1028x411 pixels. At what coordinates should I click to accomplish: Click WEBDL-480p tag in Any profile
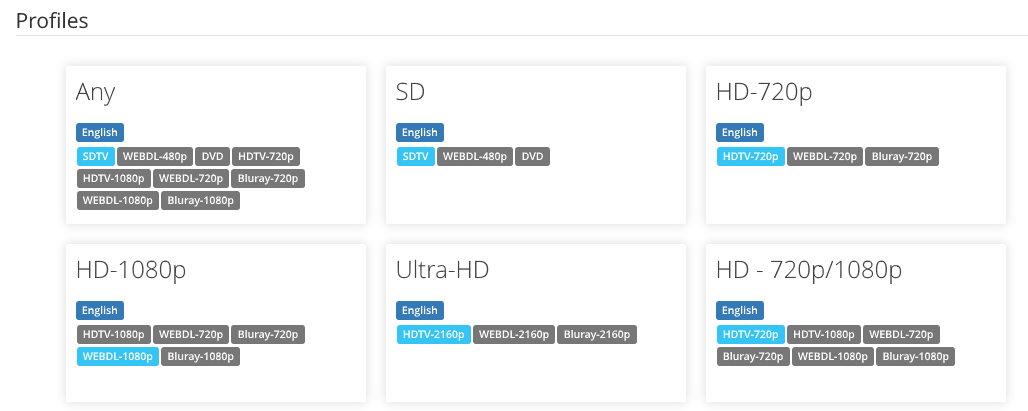point(155,157)
